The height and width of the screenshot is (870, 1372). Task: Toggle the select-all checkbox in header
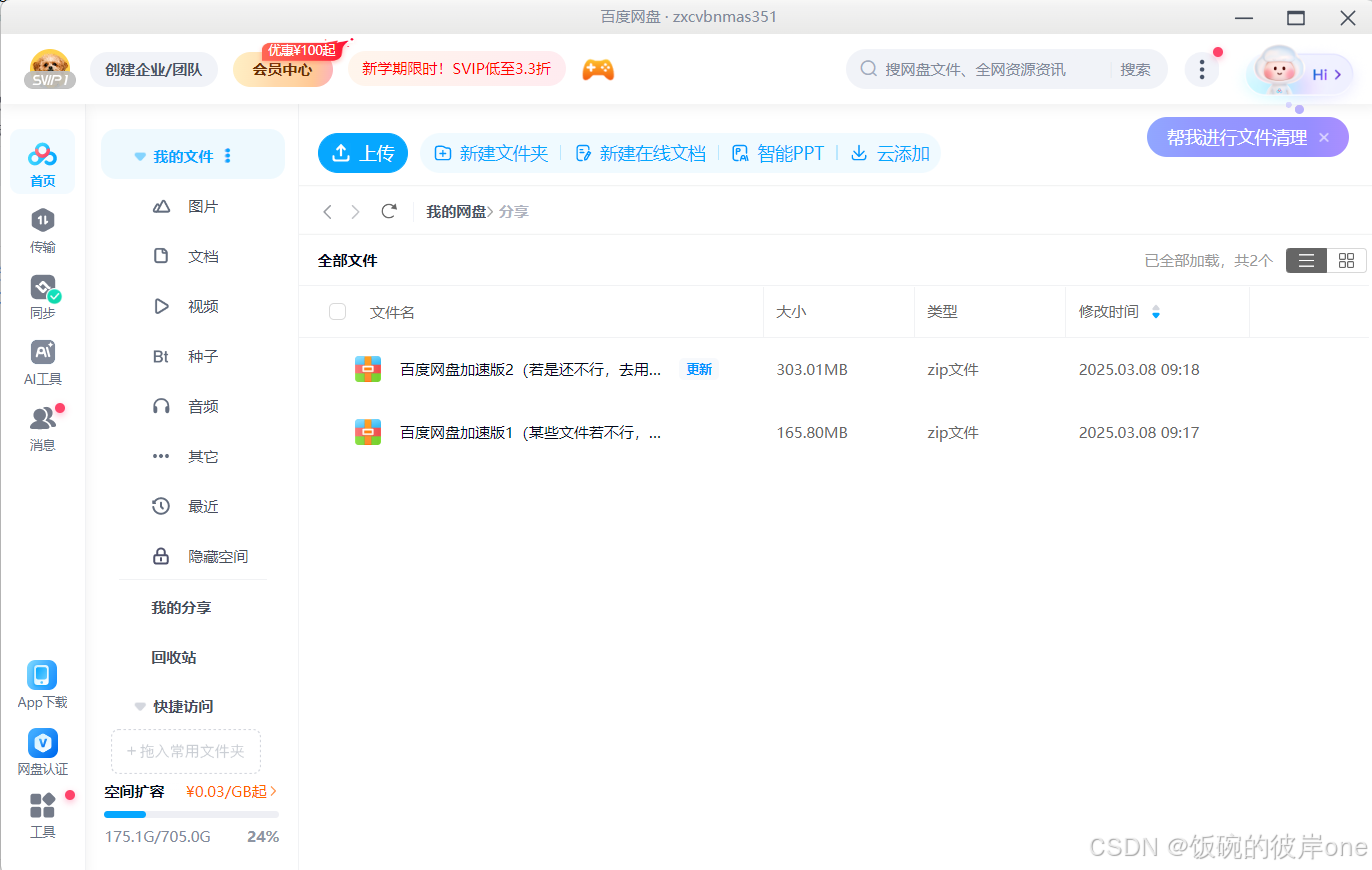tap(338, 312)
